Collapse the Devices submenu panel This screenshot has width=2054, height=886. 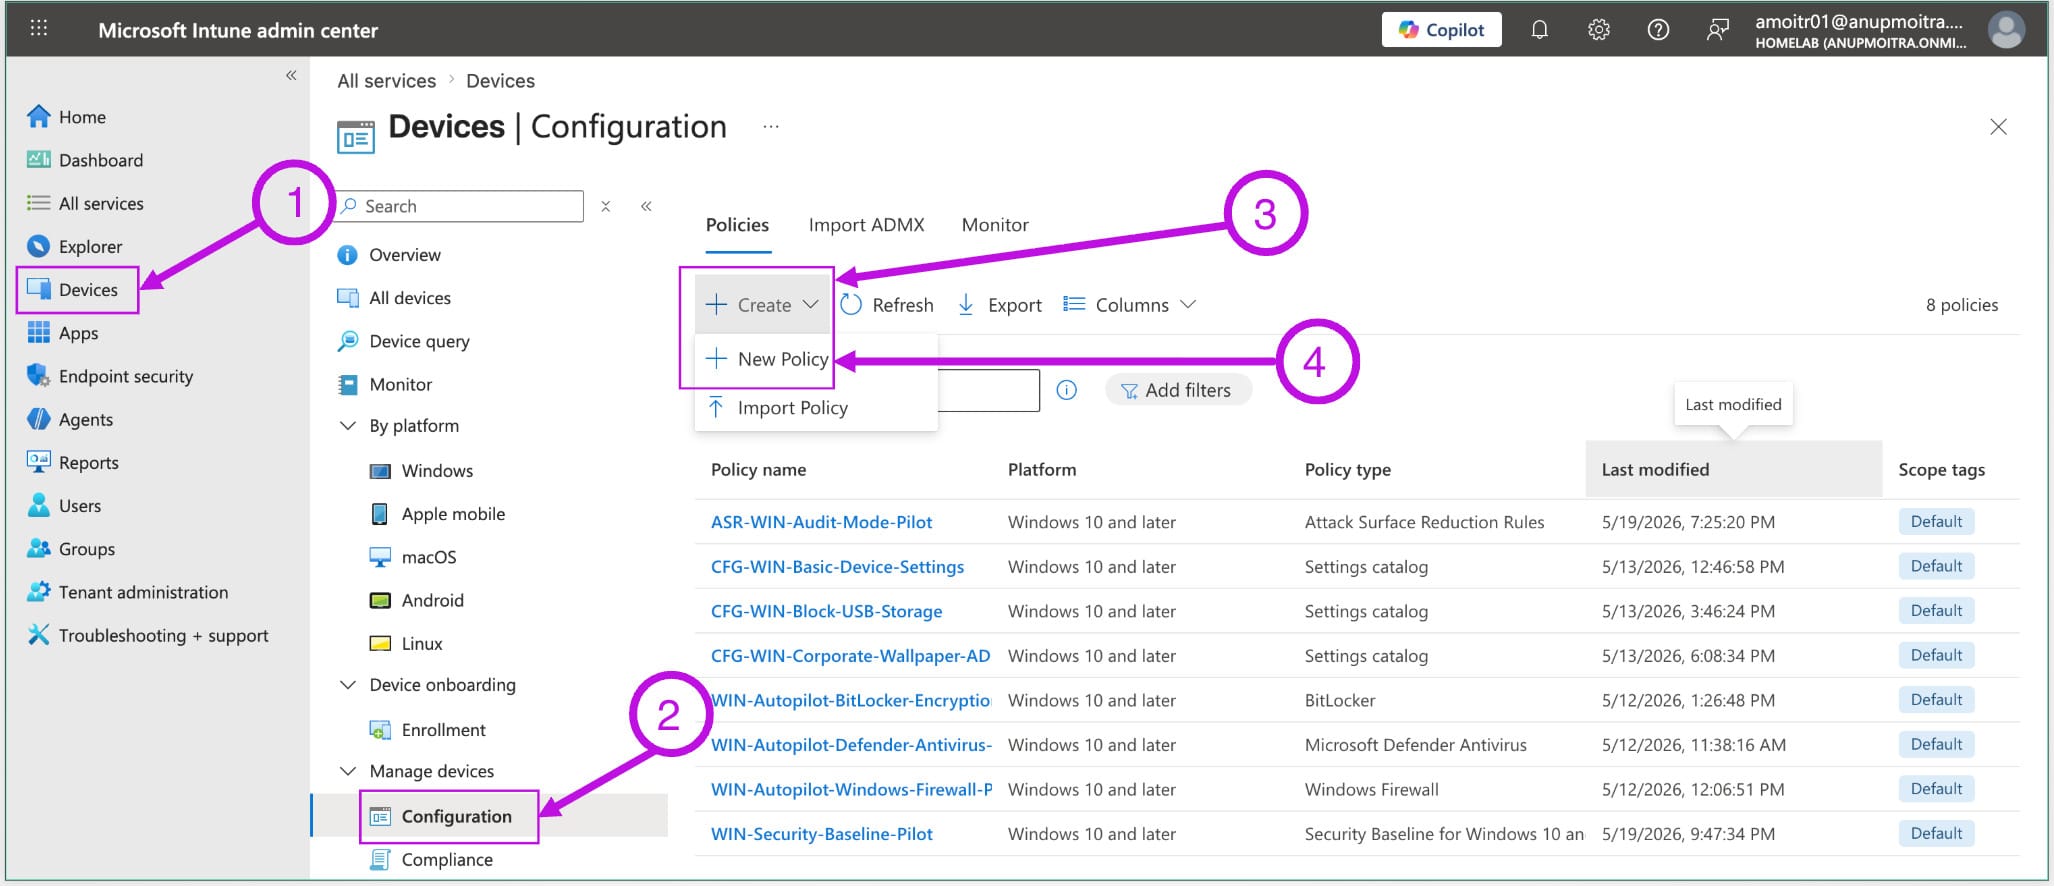646,206
